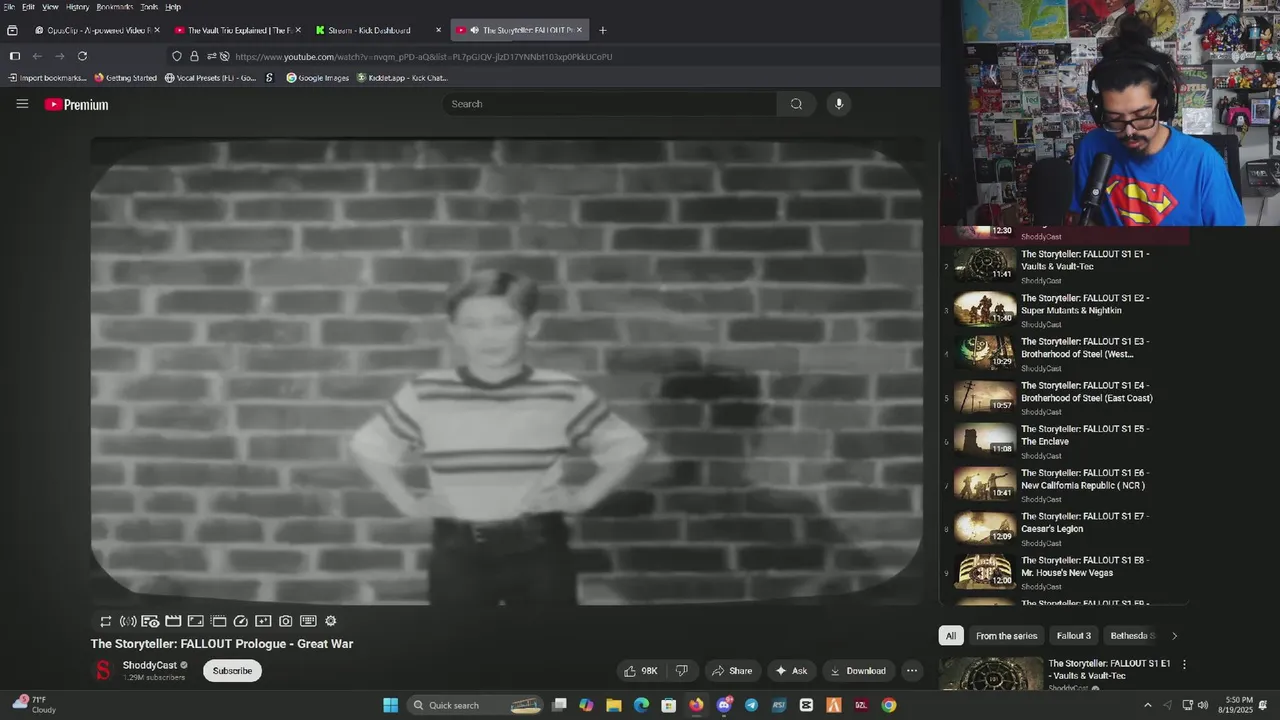The height and width of the screenshot is (720, 1280).
Task: Open the Google Images bookmark
Action: tap(318, 78)
